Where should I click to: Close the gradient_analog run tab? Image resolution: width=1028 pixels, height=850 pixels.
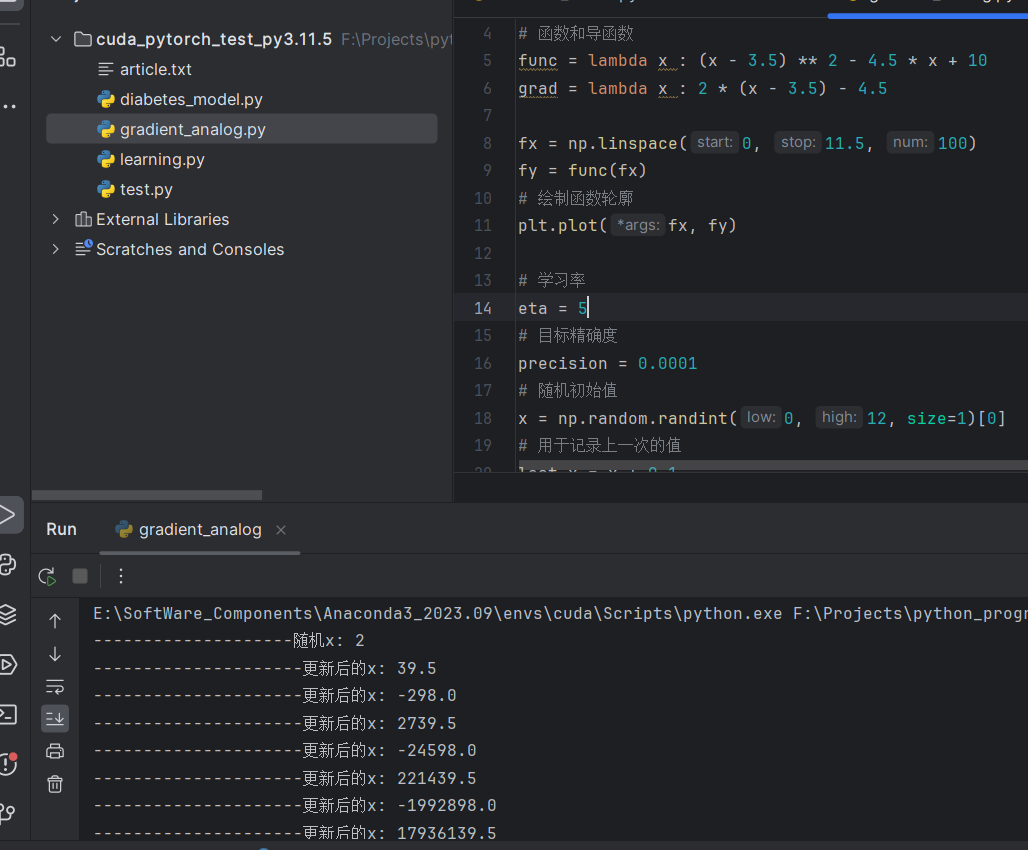click(281, 530)
